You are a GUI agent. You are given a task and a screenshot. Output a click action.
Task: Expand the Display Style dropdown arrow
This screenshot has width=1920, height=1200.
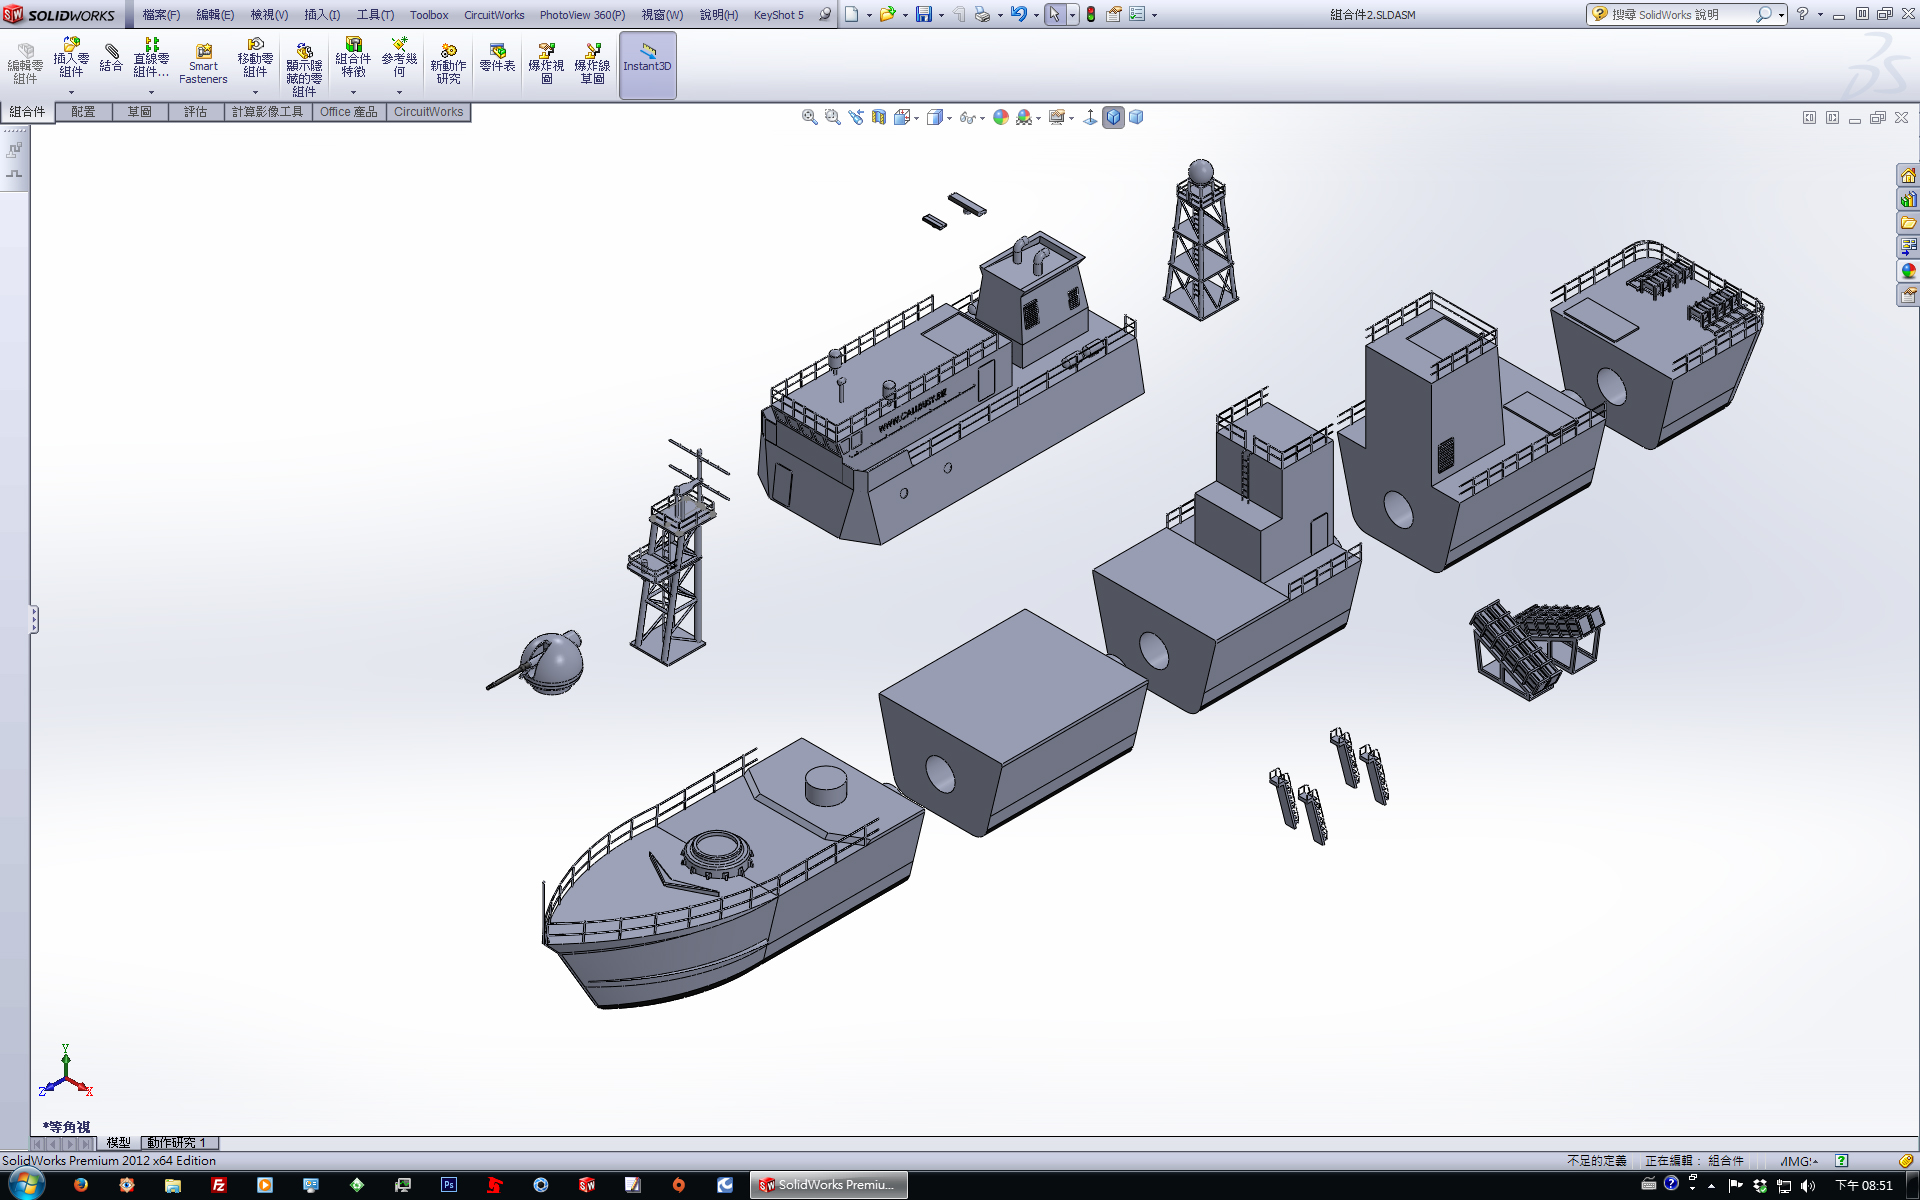(949, 118)
